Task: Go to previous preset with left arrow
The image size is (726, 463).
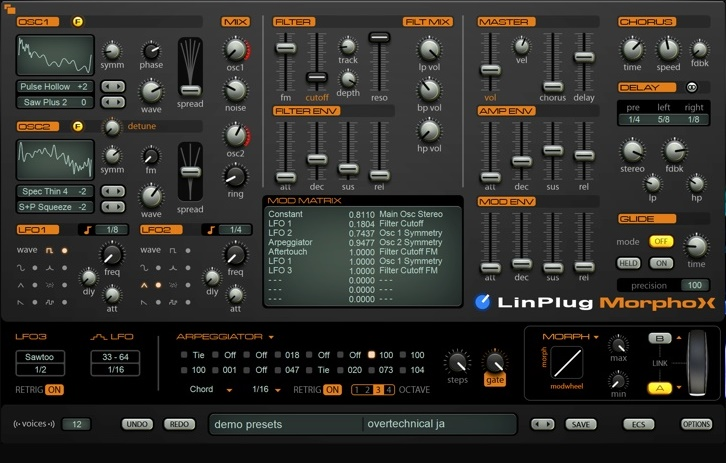Action: tap(537, 424)
